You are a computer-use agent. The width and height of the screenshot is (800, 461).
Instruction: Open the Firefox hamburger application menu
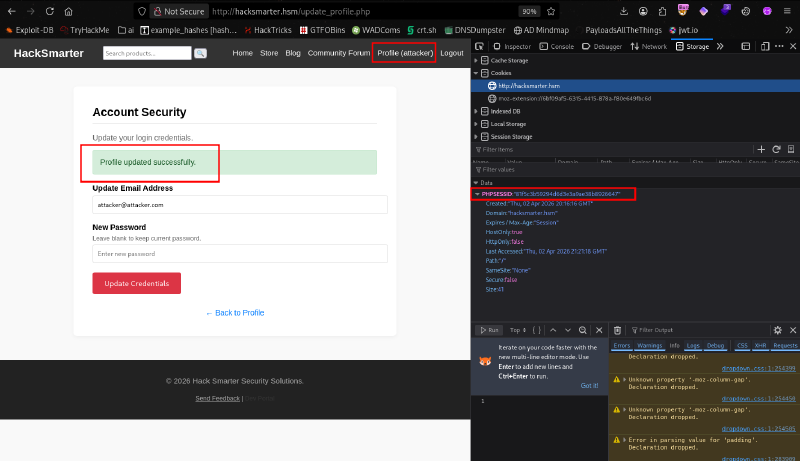coord(787,11)
